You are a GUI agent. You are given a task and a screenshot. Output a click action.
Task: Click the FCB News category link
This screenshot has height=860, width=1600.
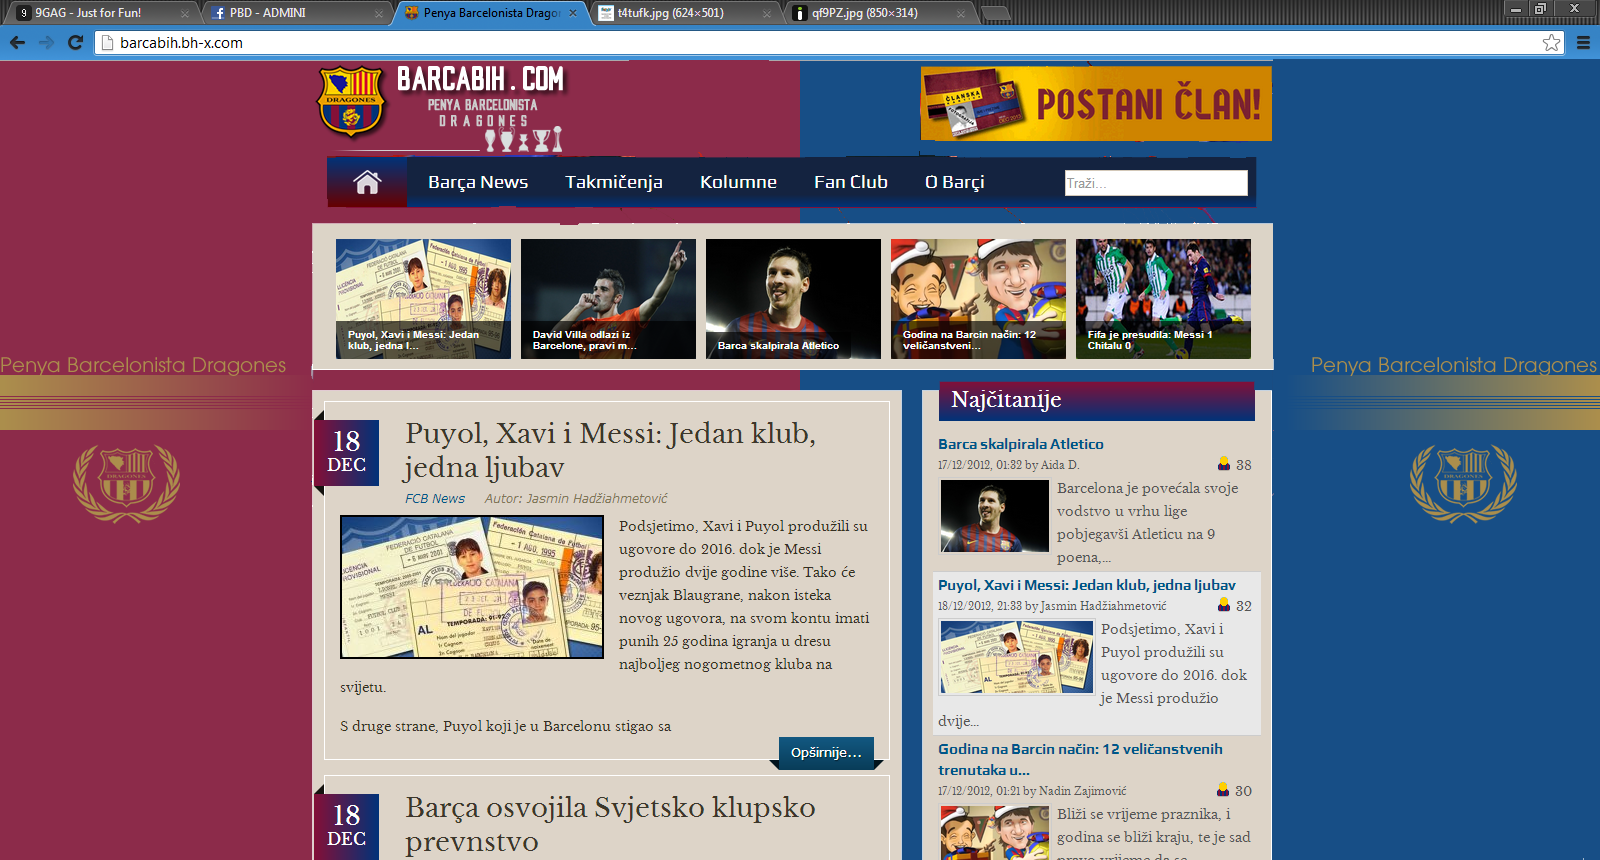click(x=435, y=498)
